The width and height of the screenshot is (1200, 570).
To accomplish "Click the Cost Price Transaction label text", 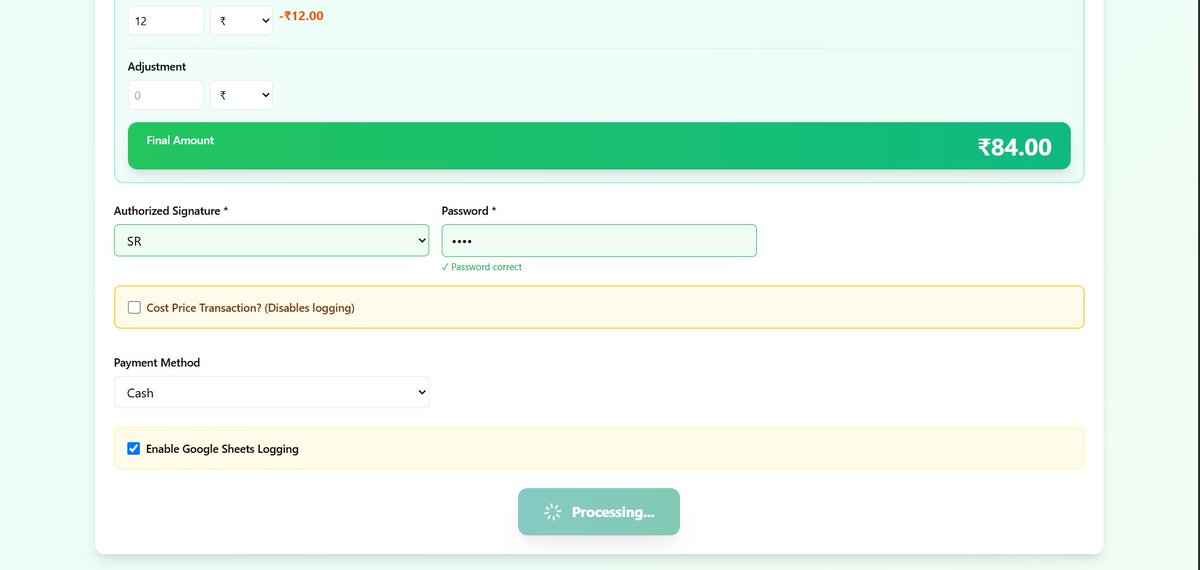I will 251,308.
